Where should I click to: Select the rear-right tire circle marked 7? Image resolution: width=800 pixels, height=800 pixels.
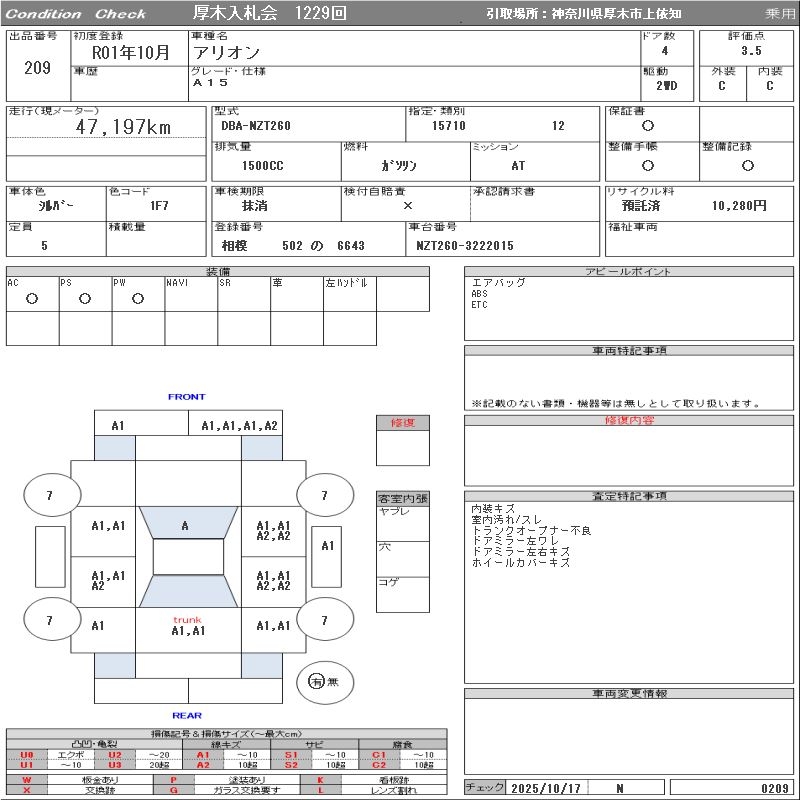click(x=324, y=621)
